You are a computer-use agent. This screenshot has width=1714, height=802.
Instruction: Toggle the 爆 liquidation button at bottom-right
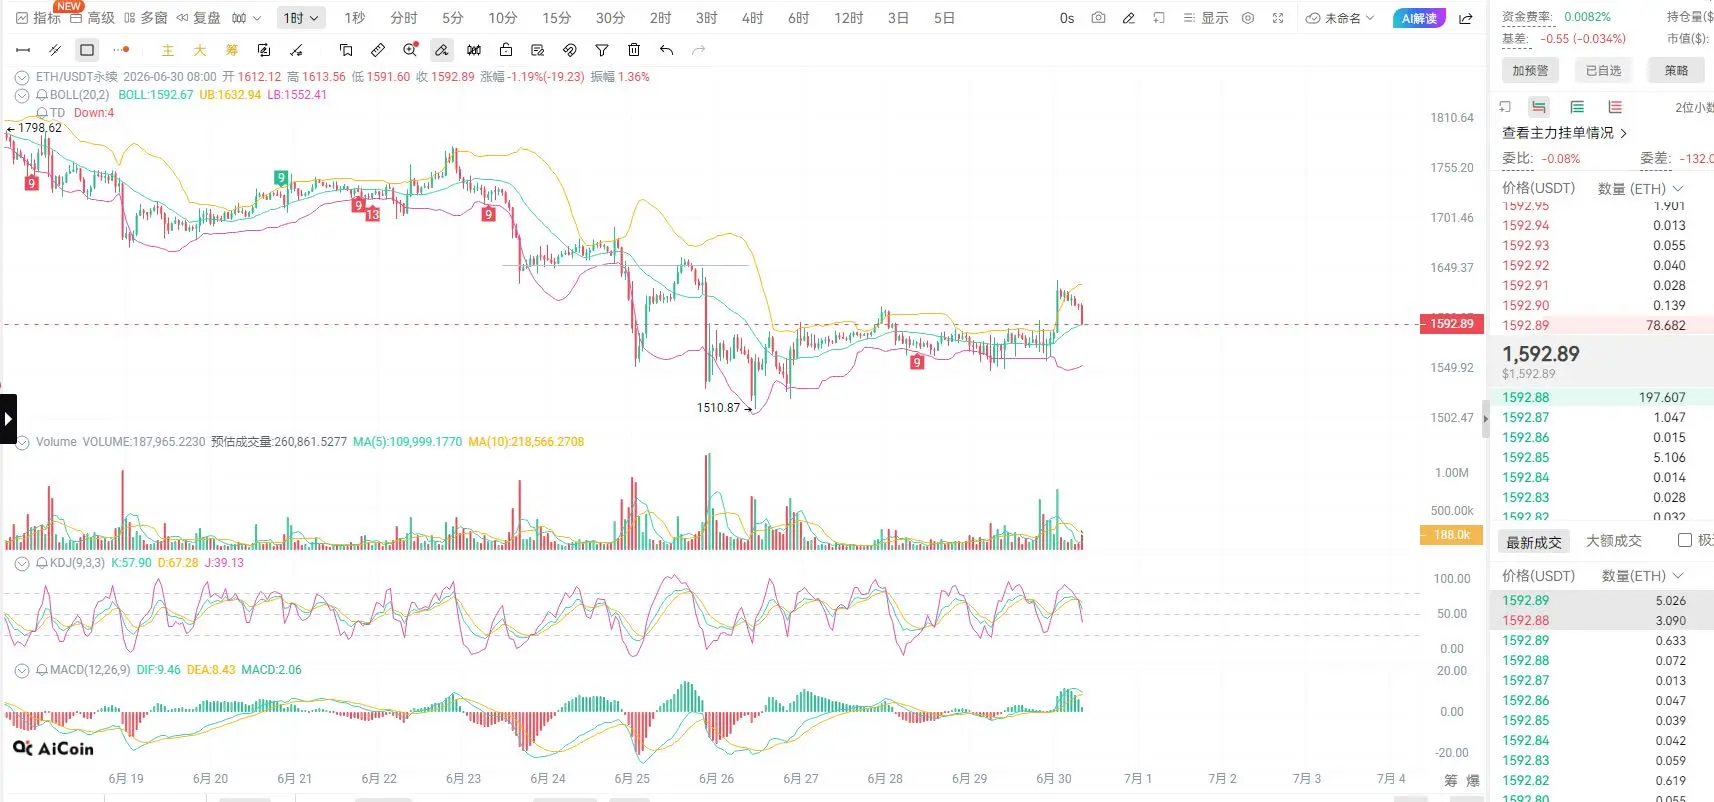tap(1473, 780)
